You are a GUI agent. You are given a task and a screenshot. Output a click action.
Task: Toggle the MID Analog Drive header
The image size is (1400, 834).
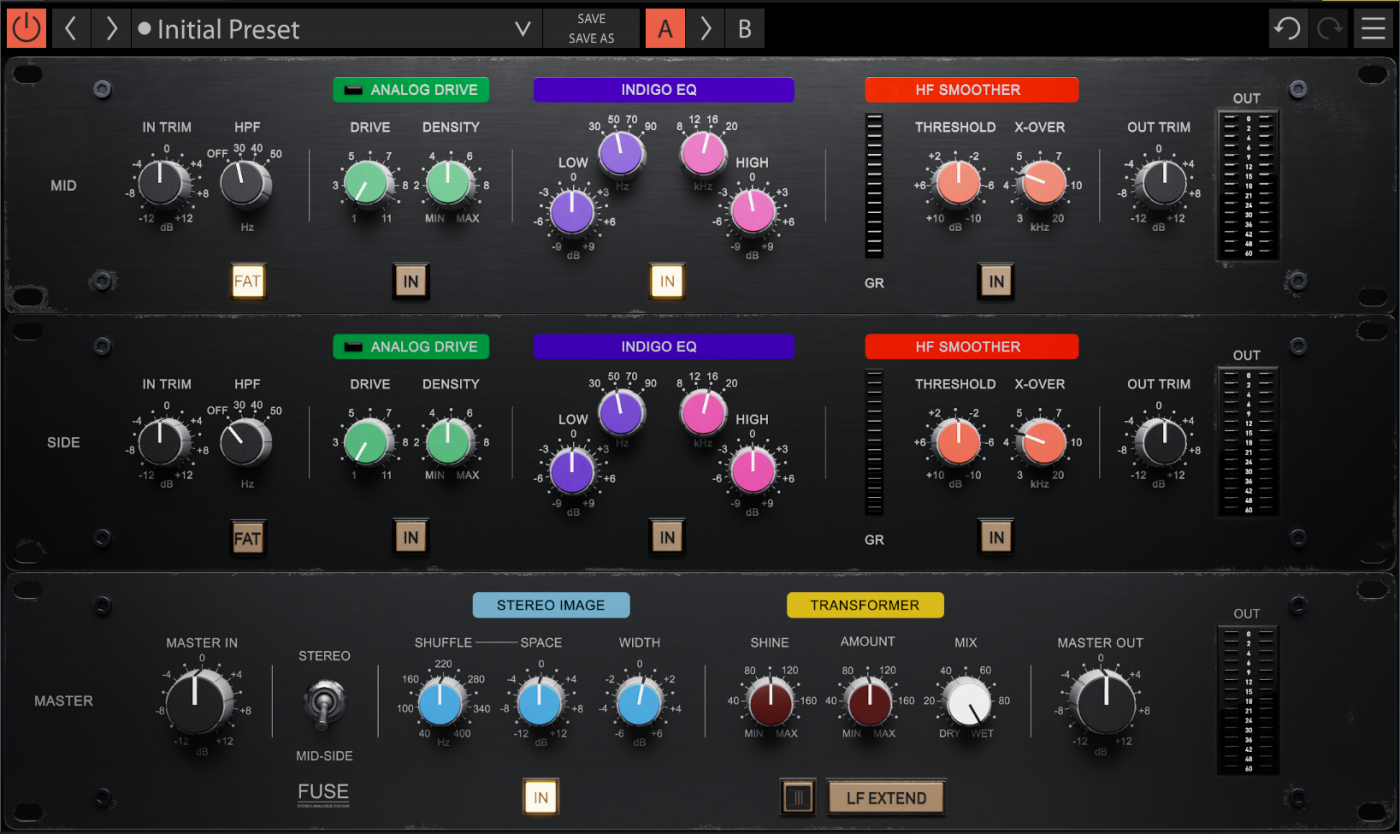coord(411,90)
